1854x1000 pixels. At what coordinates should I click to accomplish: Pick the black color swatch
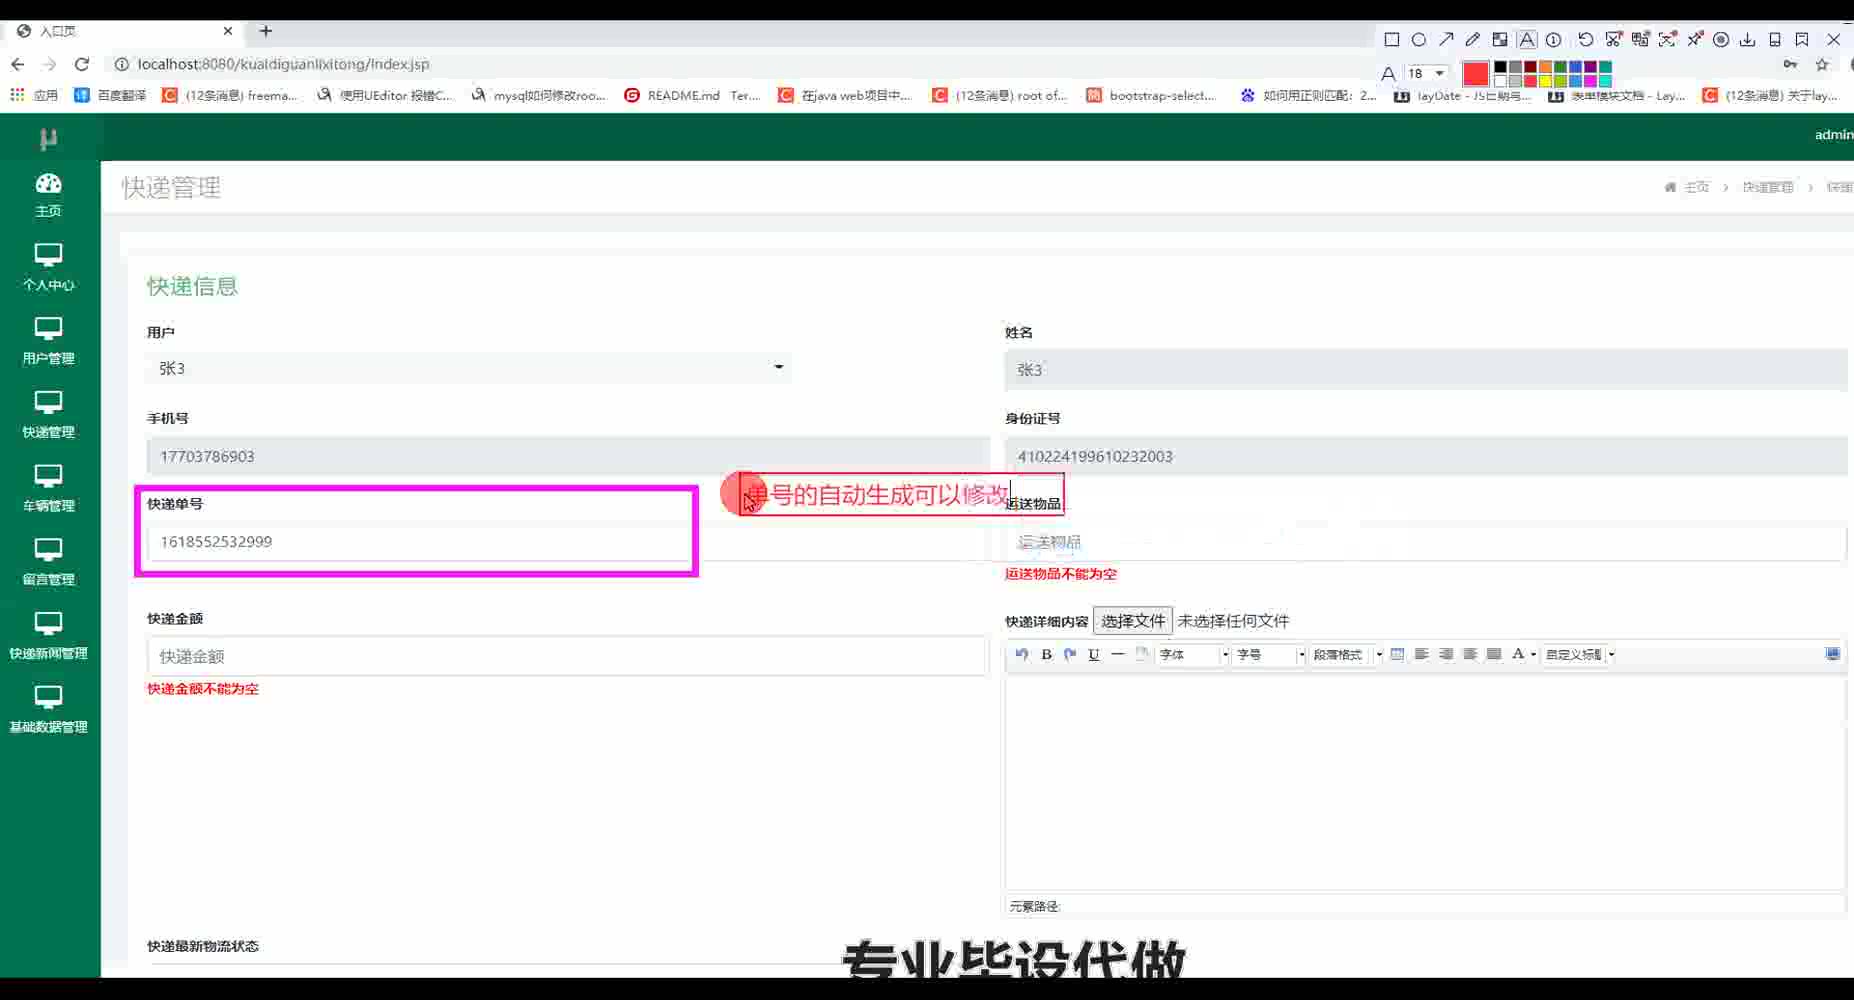(1500, 67)
